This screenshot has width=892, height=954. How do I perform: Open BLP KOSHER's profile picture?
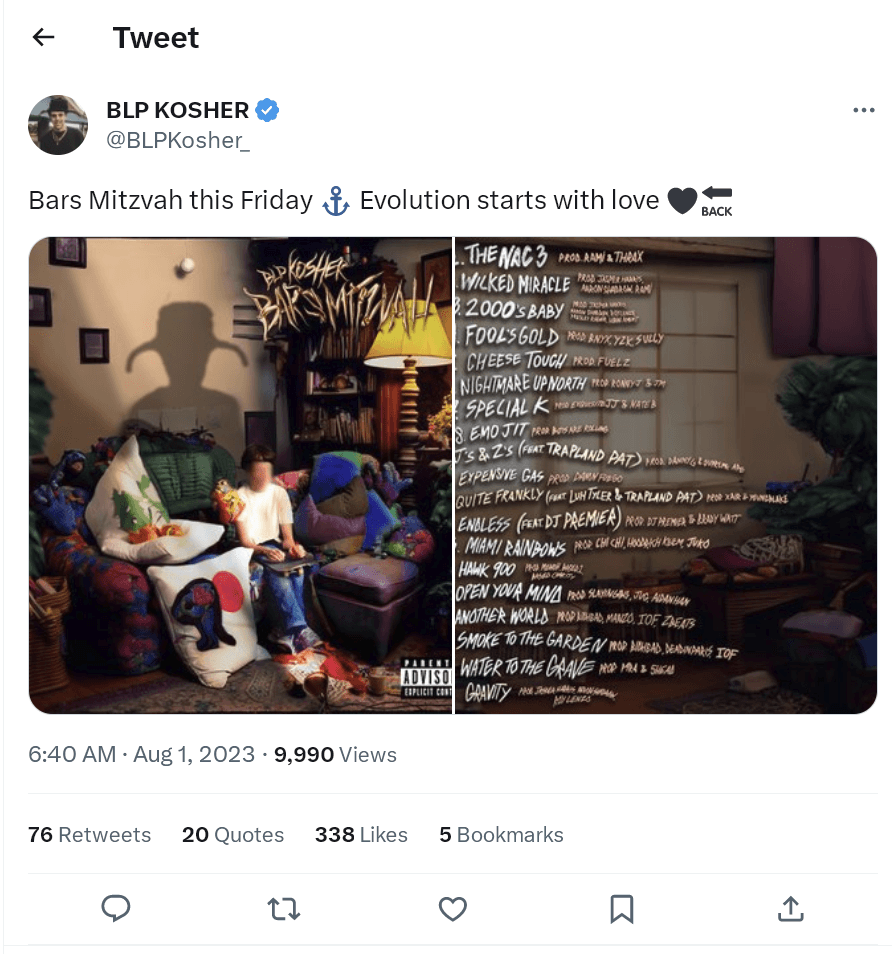(58, 125)
